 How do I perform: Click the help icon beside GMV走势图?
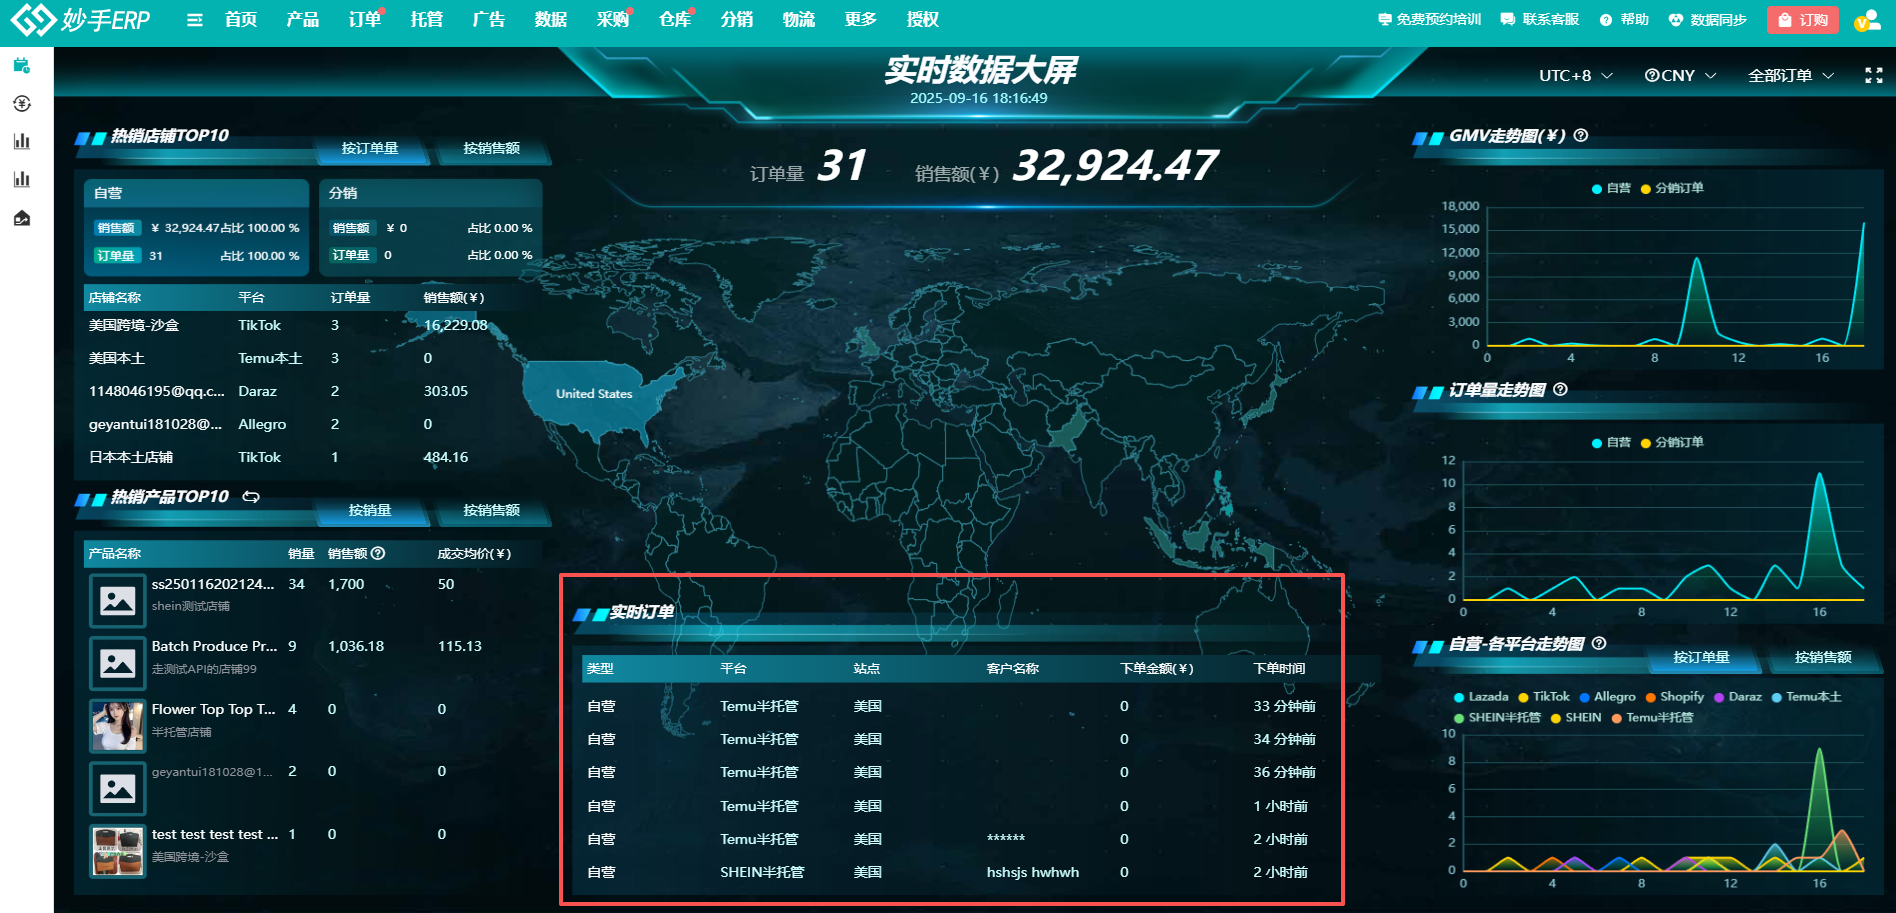pos(1581,135)
